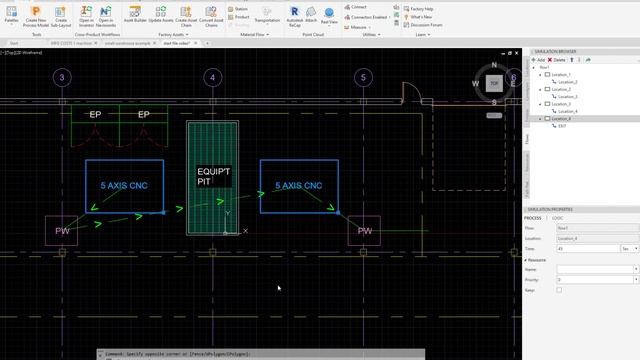
Task: Toggle the Keep checkbox
Action: [x=559, y=290]
